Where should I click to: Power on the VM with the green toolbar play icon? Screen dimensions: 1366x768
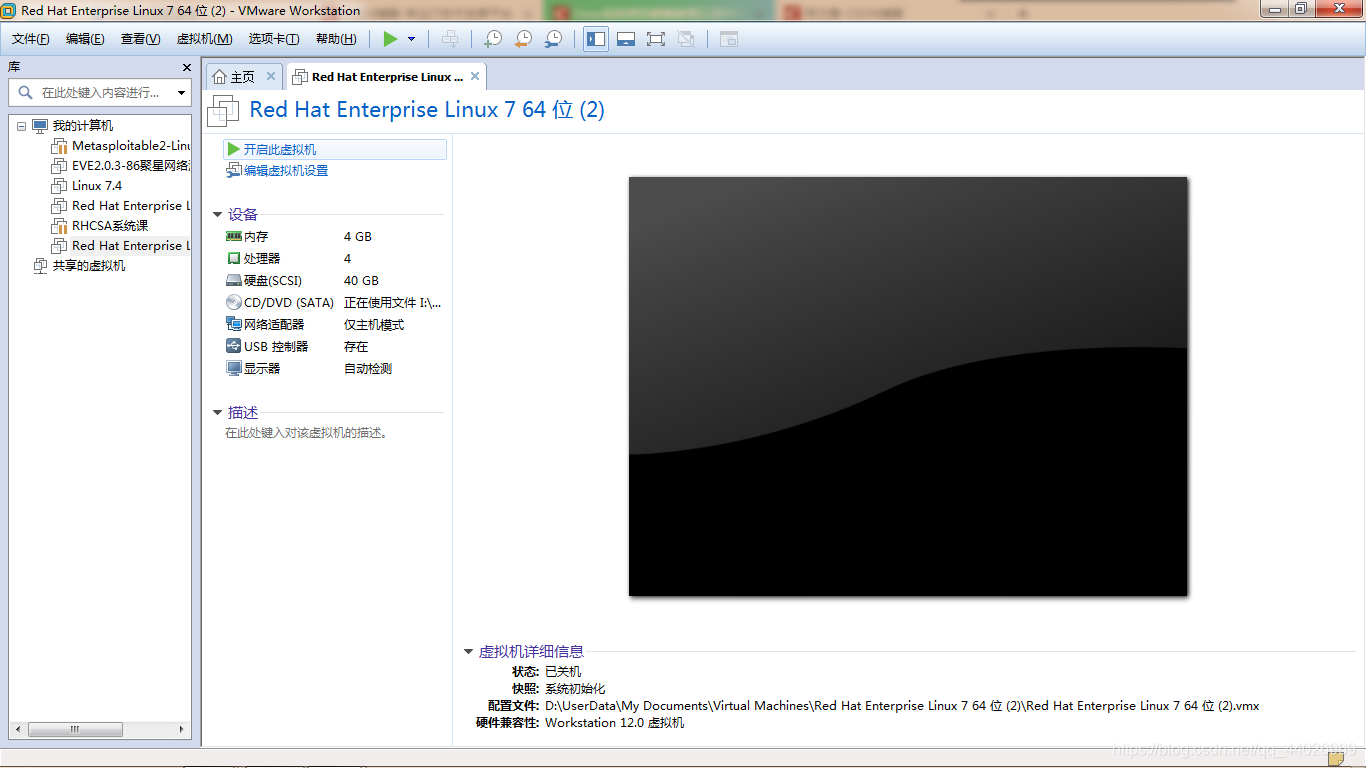[390, 39]
